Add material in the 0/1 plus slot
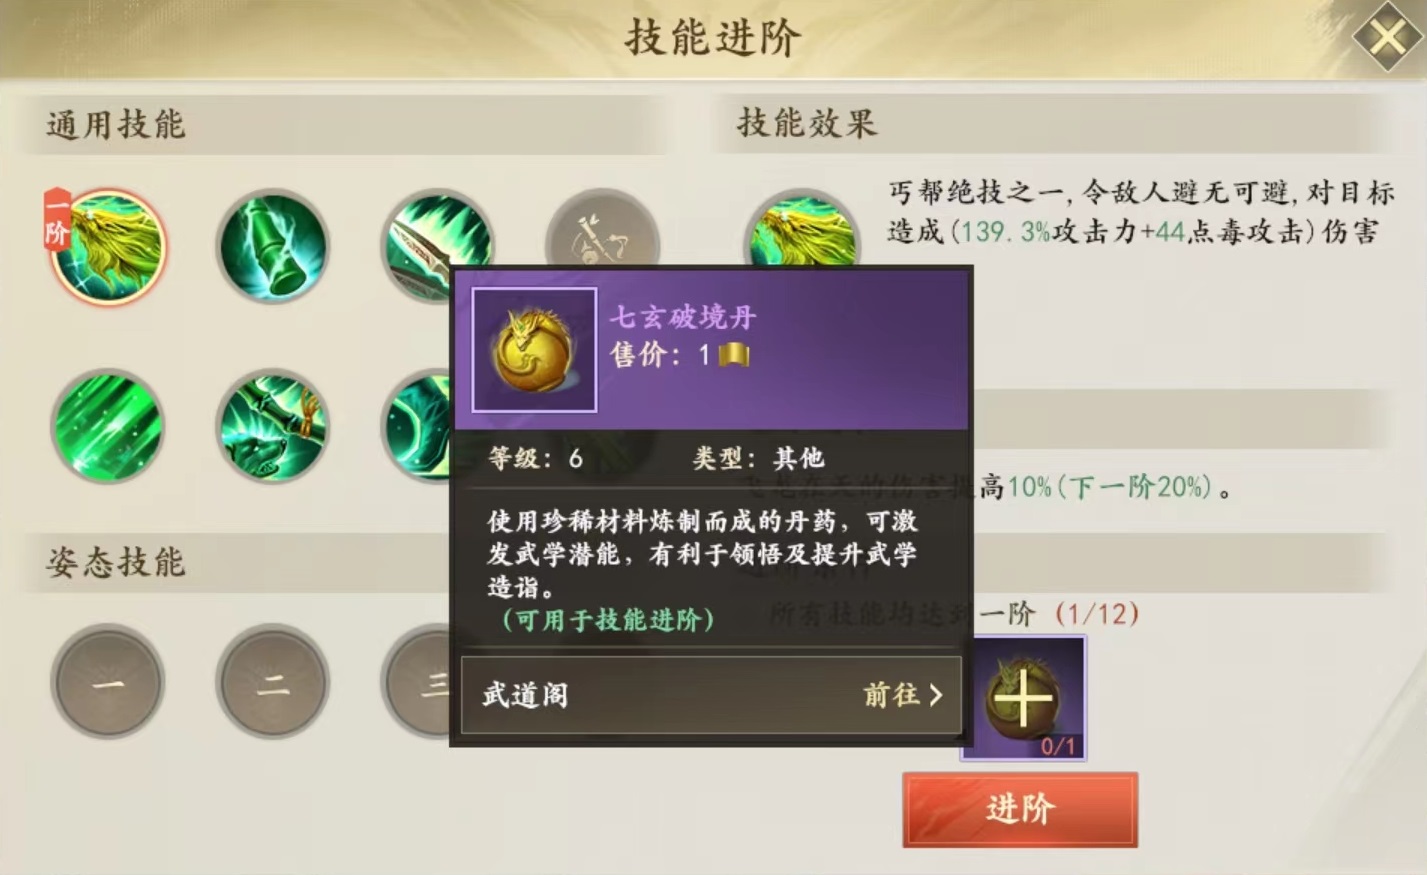Screen dimensions: 1427x875 (1023, 698)
